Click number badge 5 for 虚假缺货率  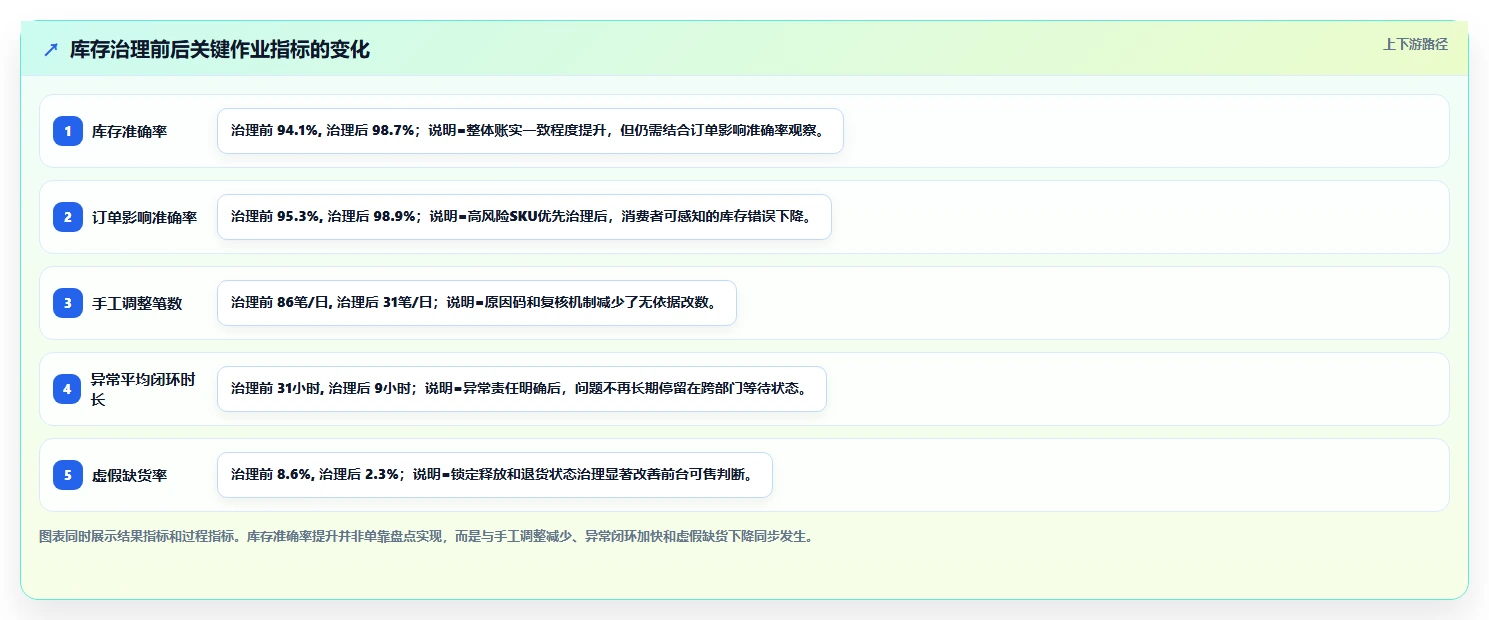pyautogui.click(x=68, y=475)
